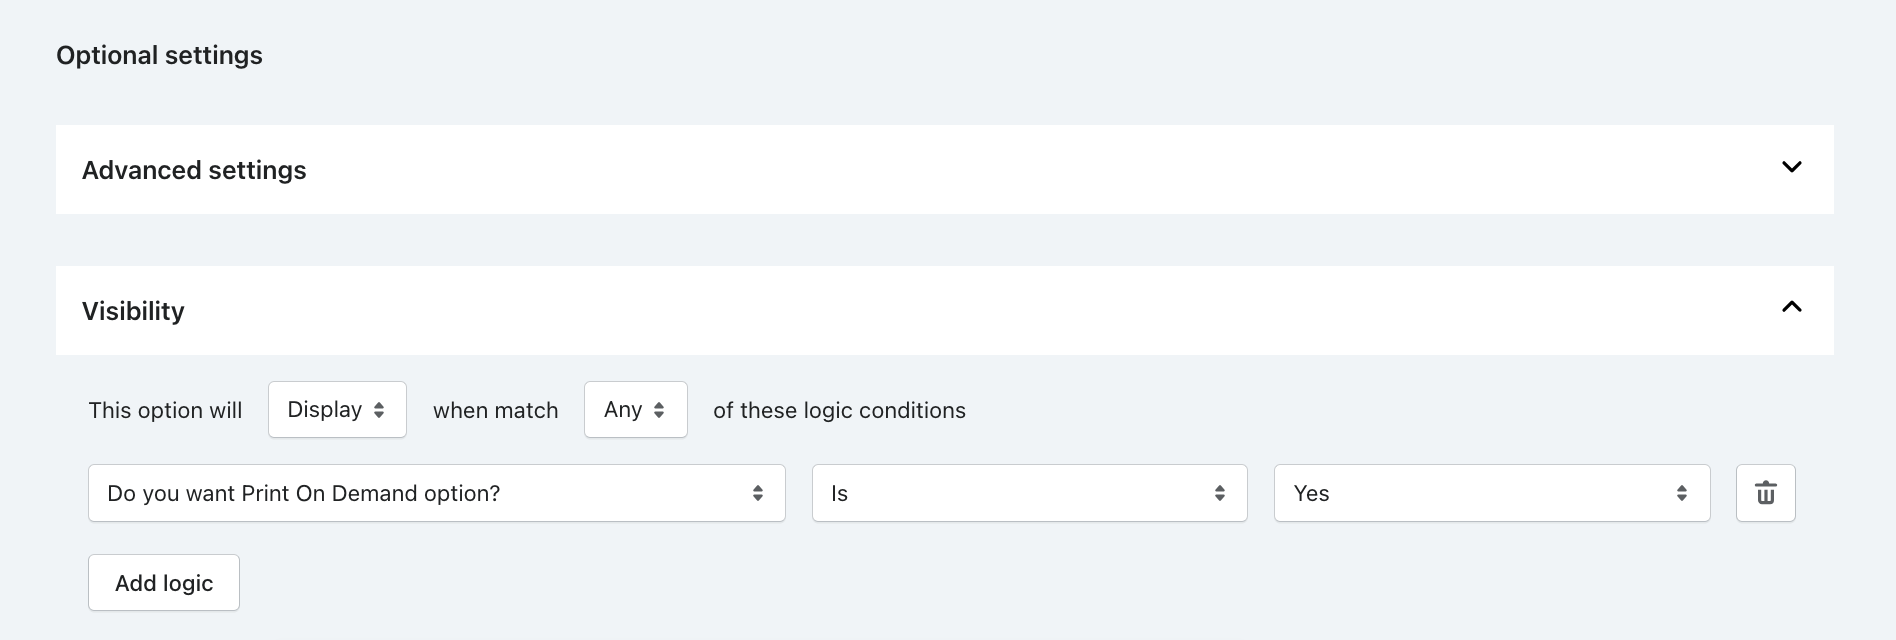Click the 'when match' label text
The height and width of the screenshot is (640, 1896).
(495, 410)
